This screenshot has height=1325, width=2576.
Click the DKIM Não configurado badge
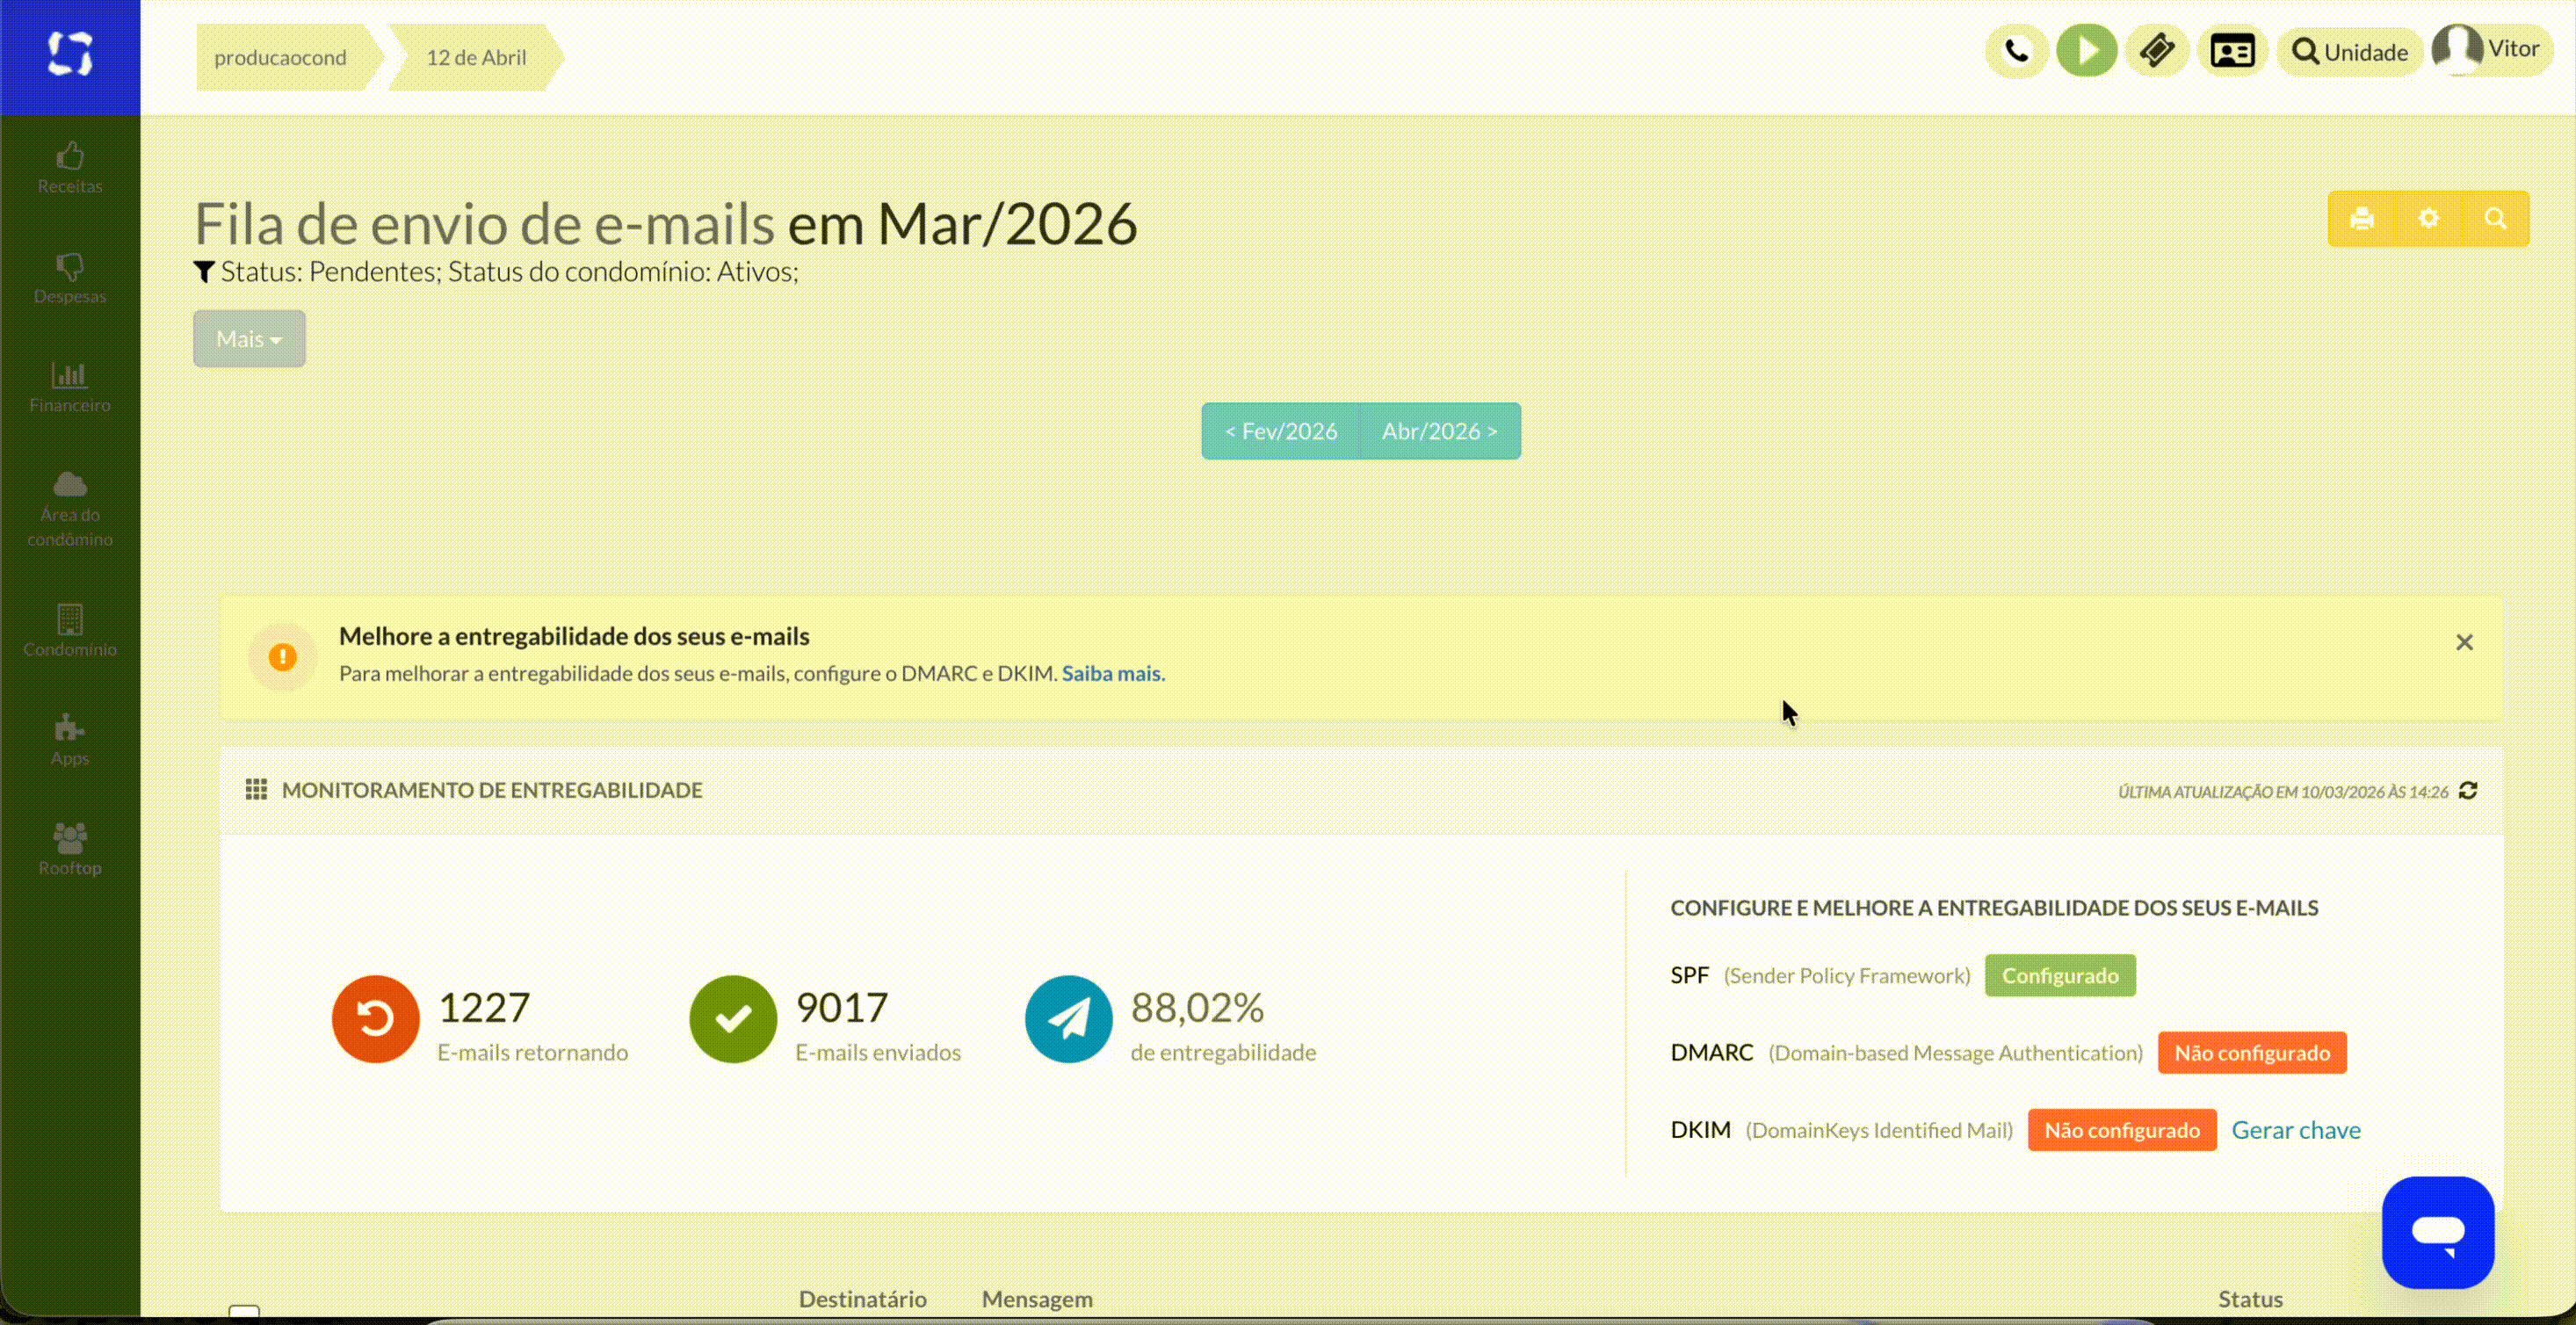pos(2122,1130)
